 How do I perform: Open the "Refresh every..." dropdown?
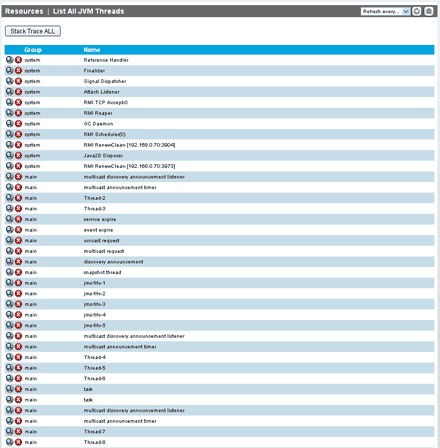(385, 11)
